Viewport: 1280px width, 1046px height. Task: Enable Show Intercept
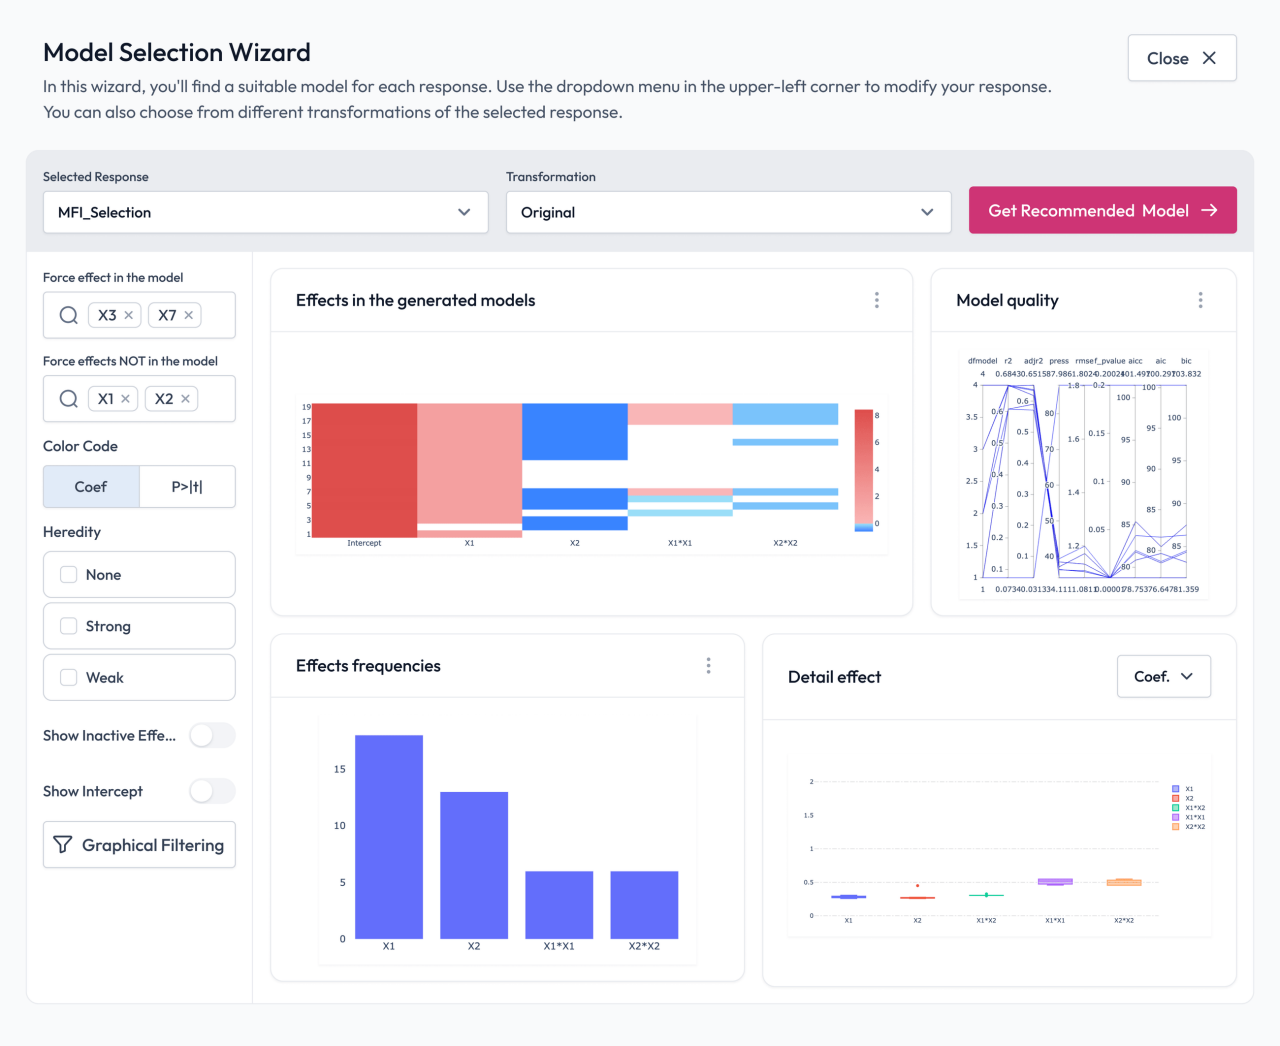[x=212, y=790]
